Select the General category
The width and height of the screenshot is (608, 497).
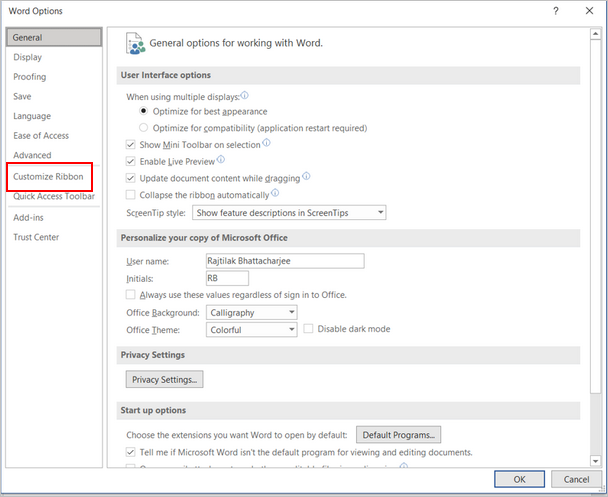point(54,37)
